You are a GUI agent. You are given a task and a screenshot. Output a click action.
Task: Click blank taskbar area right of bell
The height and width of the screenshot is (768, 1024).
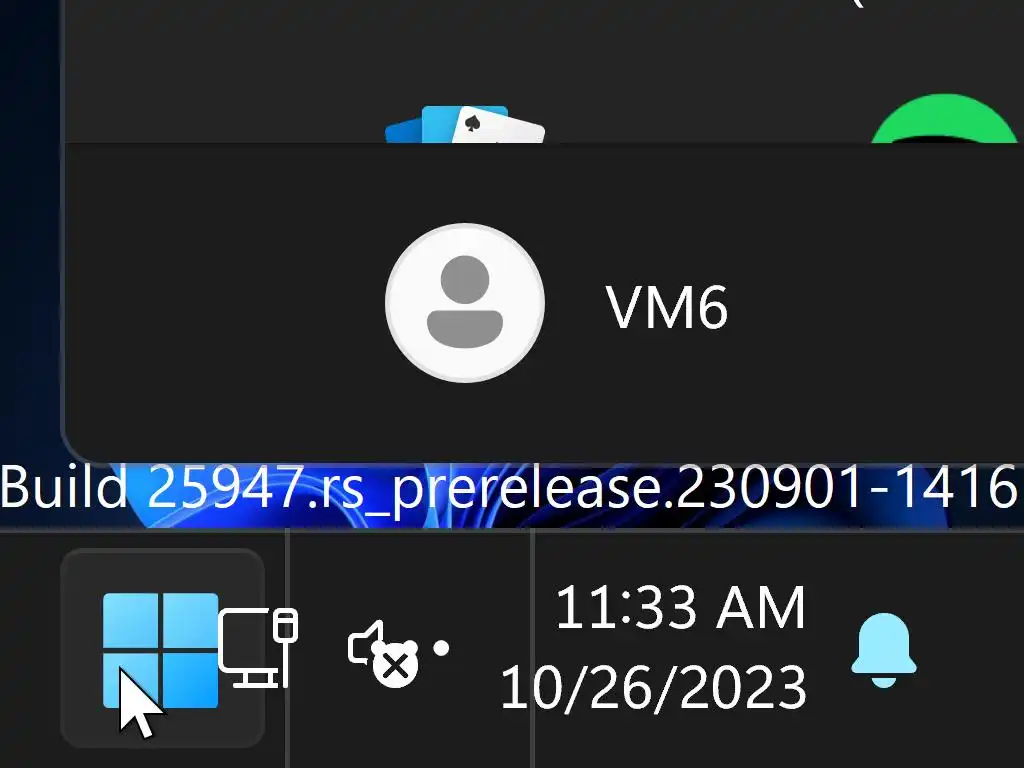[x=973, y=650]
